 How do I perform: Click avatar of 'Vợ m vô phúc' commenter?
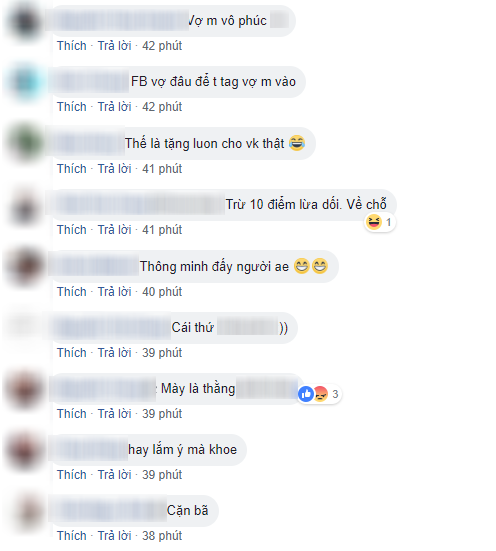25,22
